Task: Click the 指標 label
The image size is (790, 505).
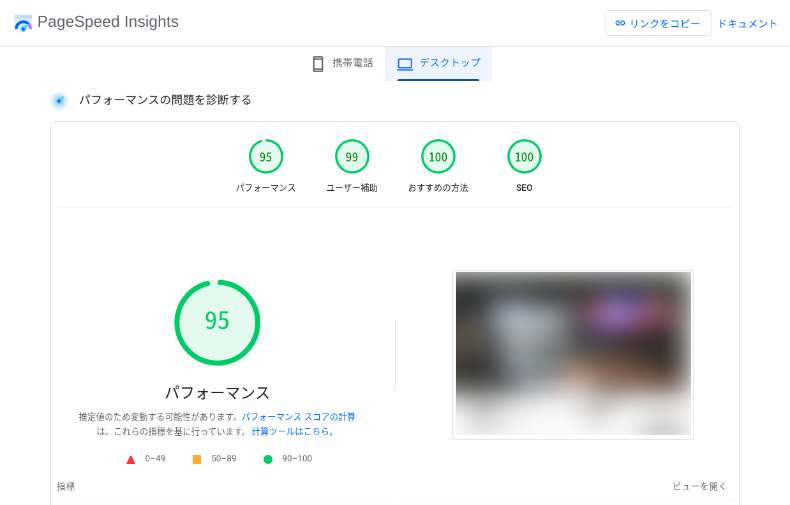Action: point(66,486)
